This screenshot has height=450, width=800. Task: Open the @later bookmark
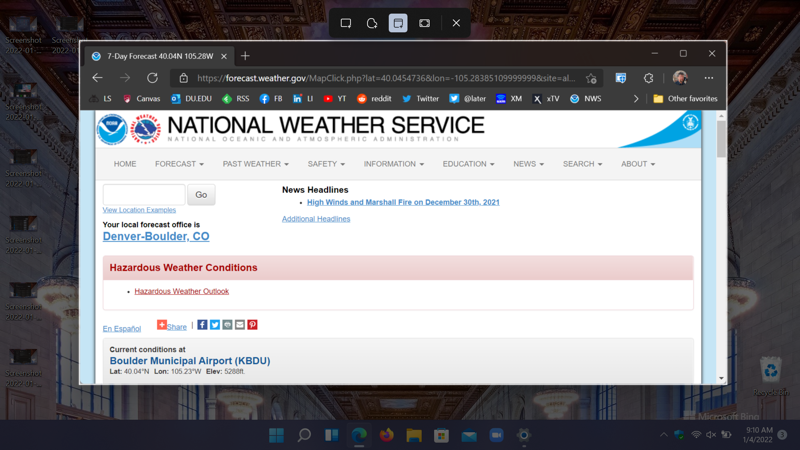point(467,99)
